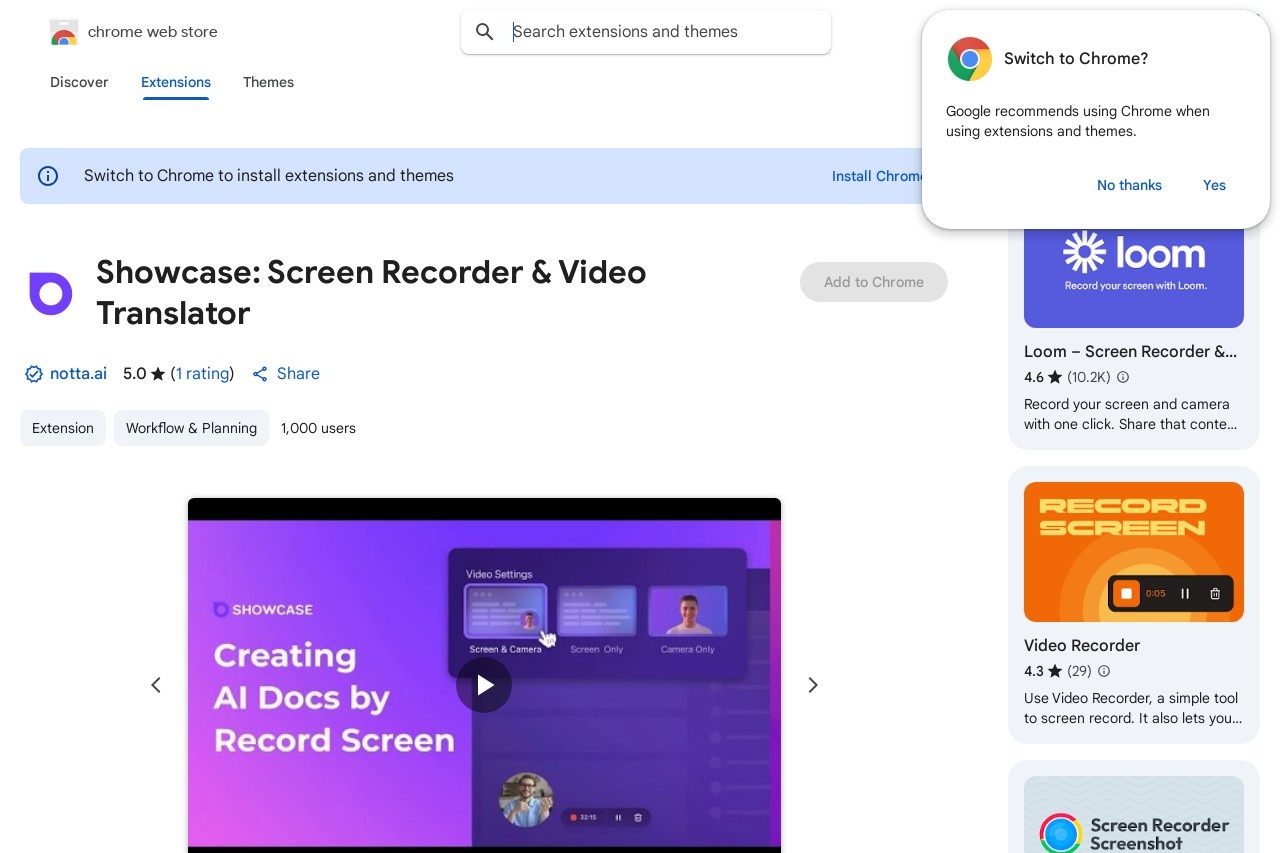Go to next screenshot slide
The height and width of the screenshot is (853, 1280).
813,685
